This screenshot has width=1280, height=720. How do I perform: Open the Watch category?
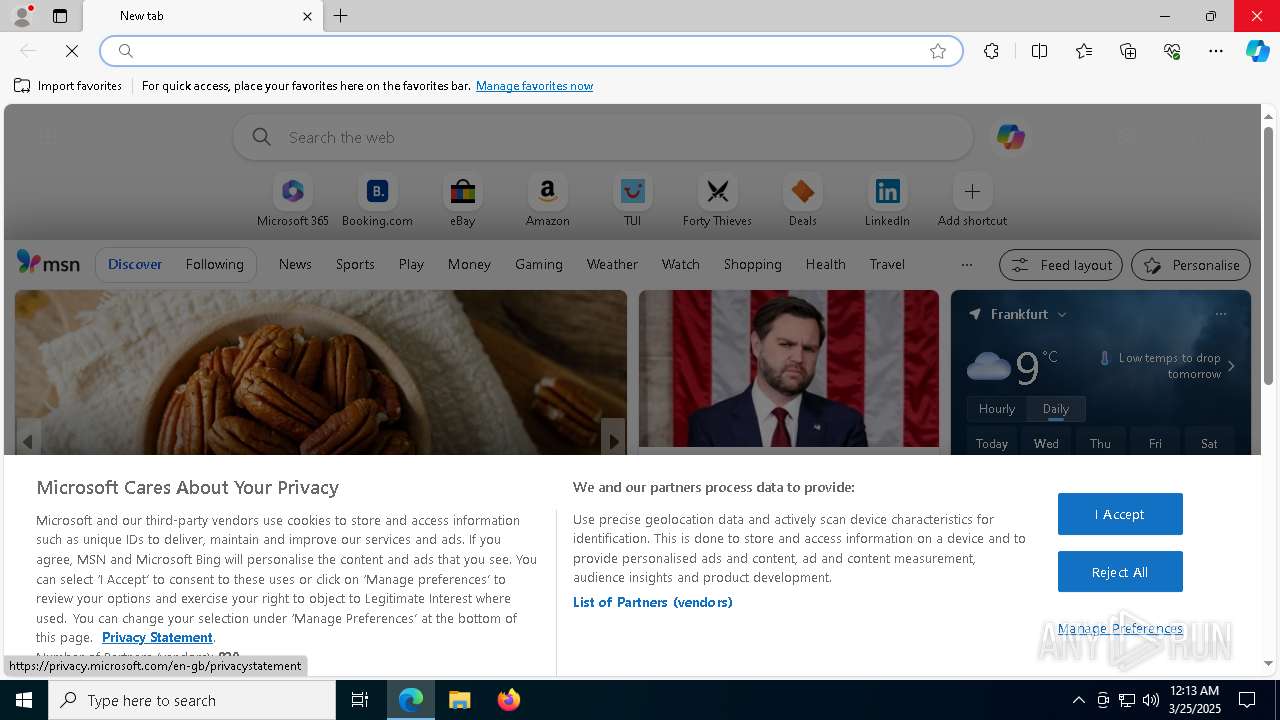(x=681, y=264)
